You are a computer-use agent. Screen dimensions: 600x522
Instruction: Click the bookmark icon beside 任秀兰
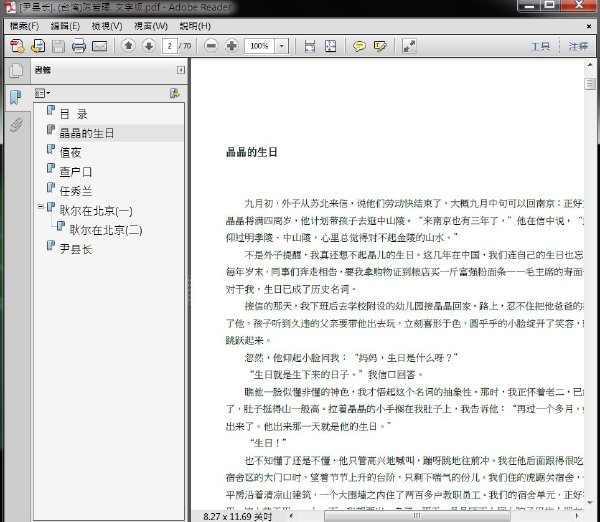pos(51,187)
